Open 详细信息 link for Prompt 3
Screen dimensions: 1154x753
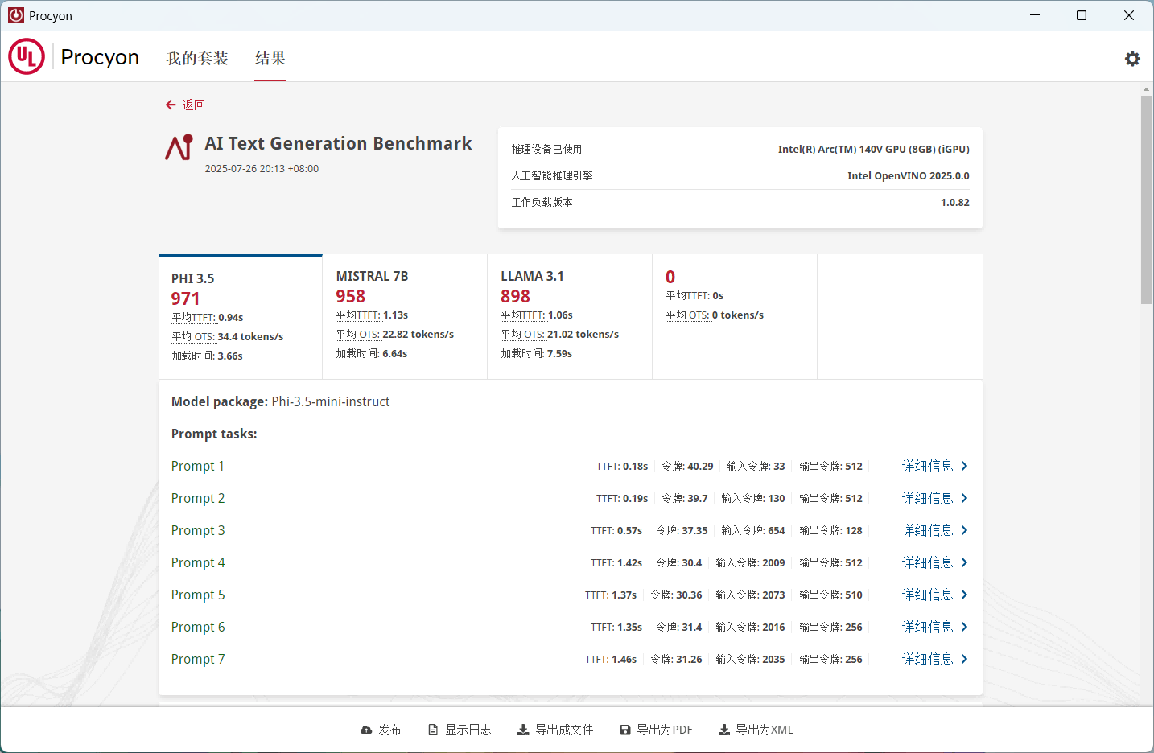click(927, 531)
